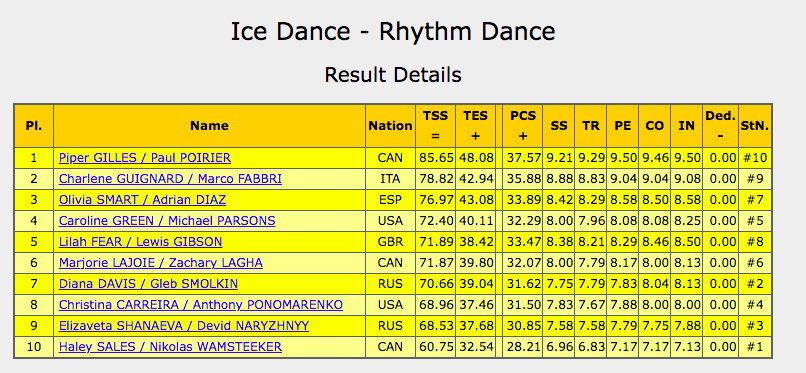Screen dimensions: 806x373
Task: Open Diana DAVIS / Gleb SMOLKIN link
Action: pos(149,284)
